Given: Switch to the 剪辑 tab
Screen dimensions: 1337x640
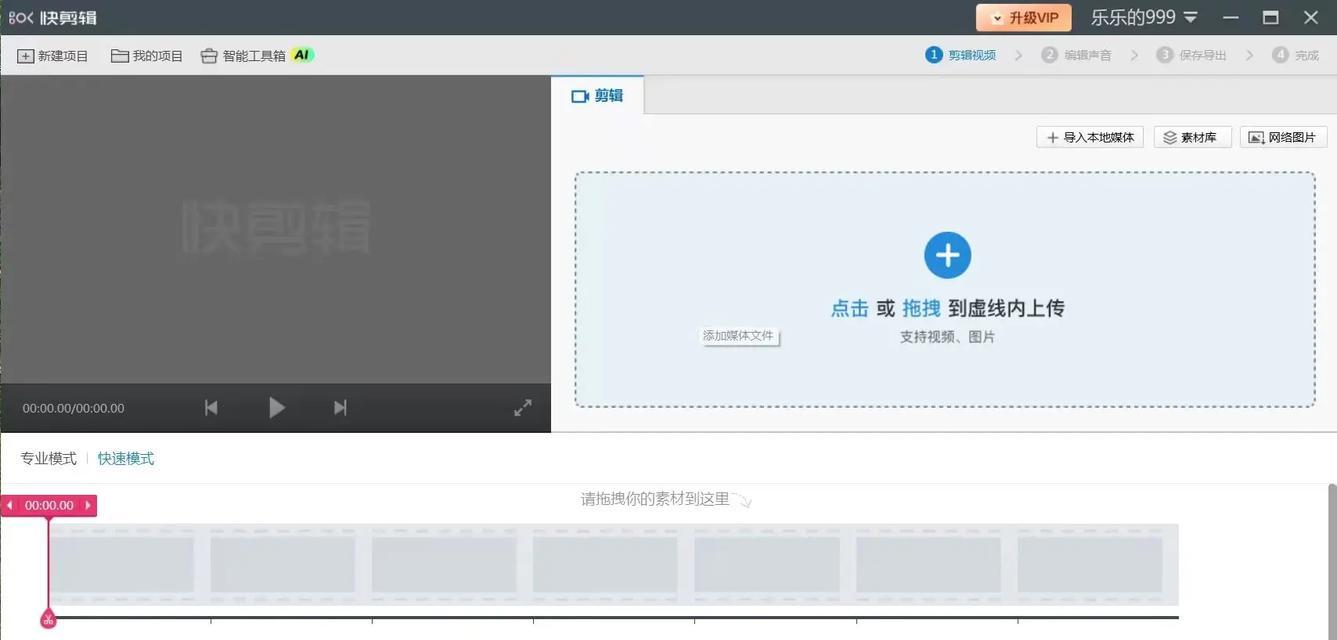Looking at the screenshot, I should coord(597,96).
